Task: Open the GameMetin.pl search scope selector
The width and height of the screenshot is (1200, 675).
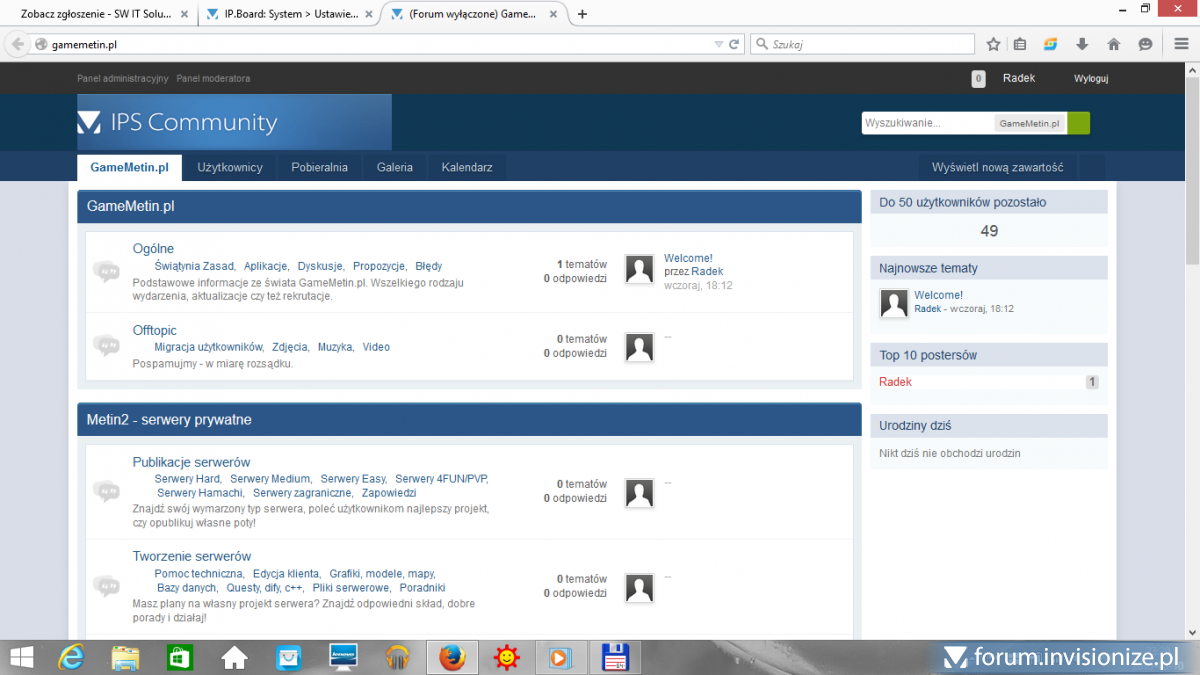Action: 1030,123
